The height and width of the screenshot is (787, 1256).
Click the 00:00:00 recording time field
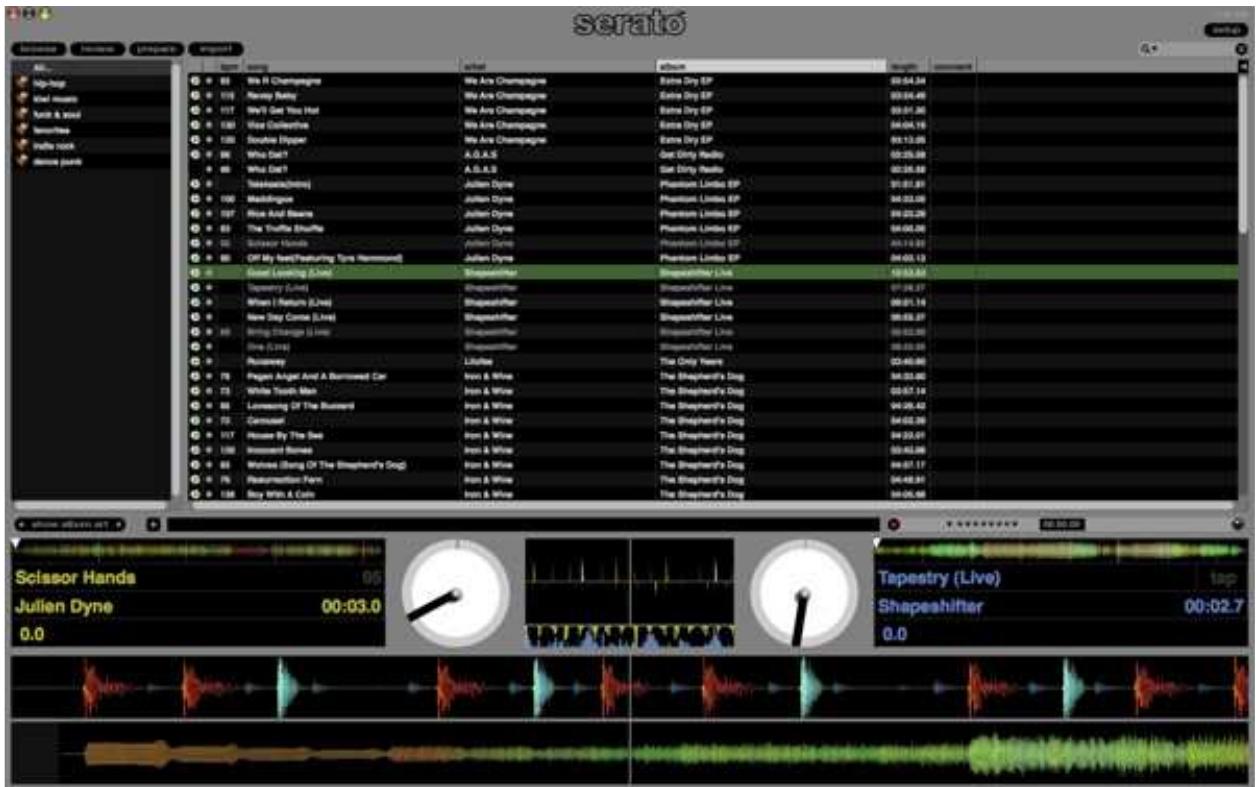(x=1061, y=524)
